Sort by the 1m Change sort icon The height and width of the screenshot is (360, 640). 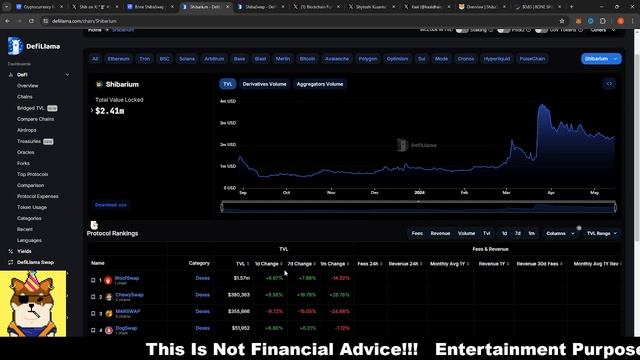pos(348,264)
